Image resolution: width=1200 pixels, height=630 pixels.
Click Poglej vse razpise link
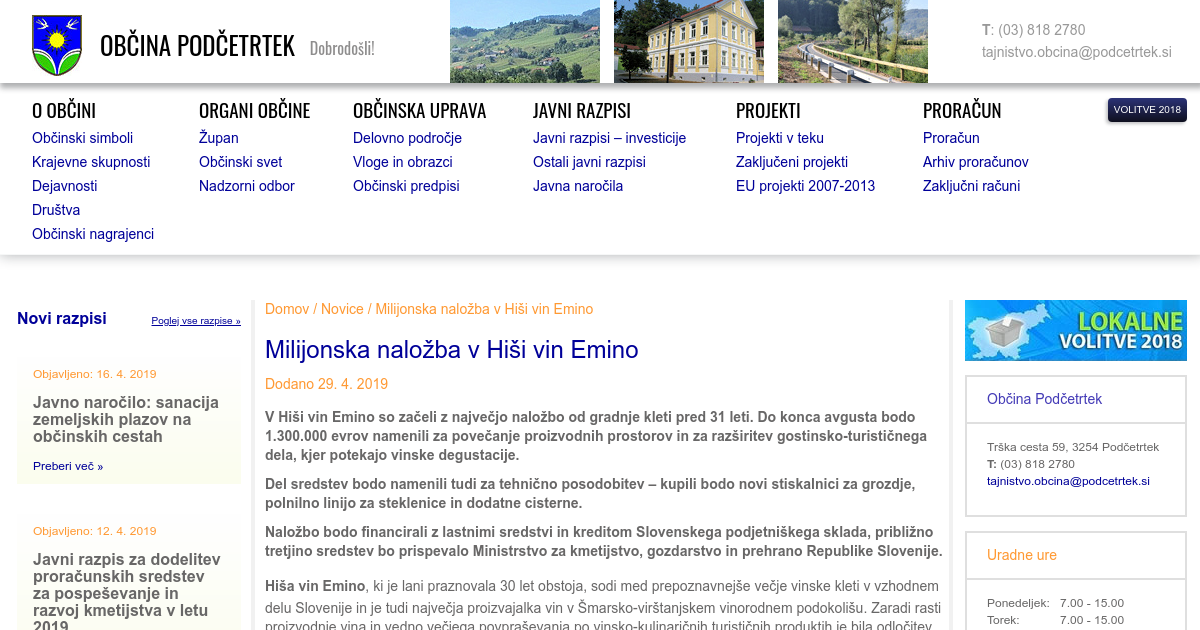tap(196, 321)
